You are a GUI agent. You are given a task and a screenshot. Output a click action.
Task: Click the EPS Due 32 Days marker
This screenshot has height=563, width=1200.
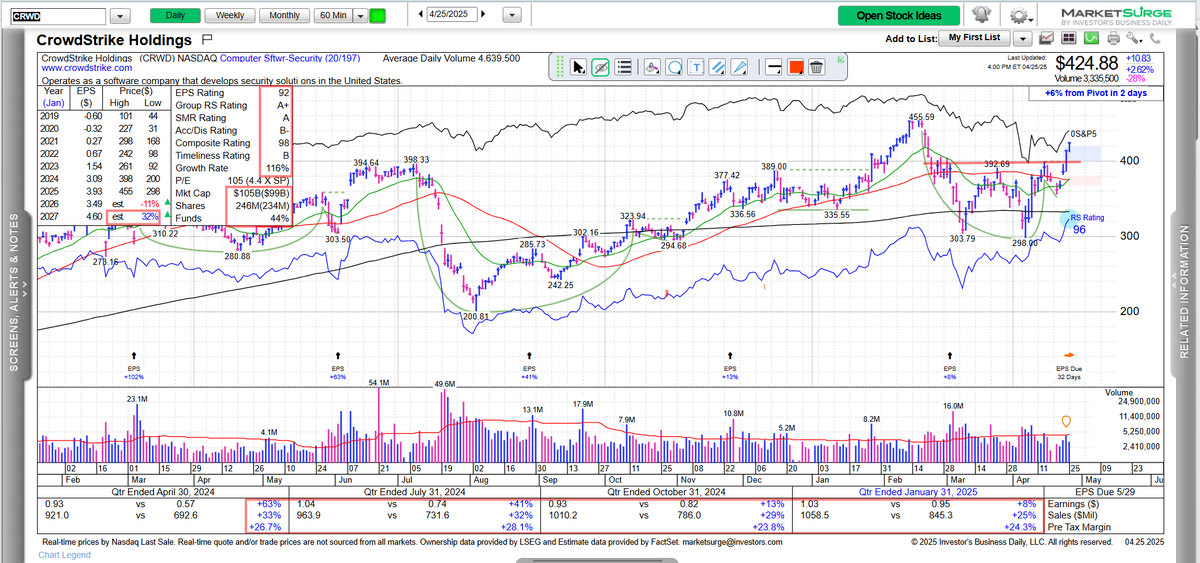tap(1069, 367)
